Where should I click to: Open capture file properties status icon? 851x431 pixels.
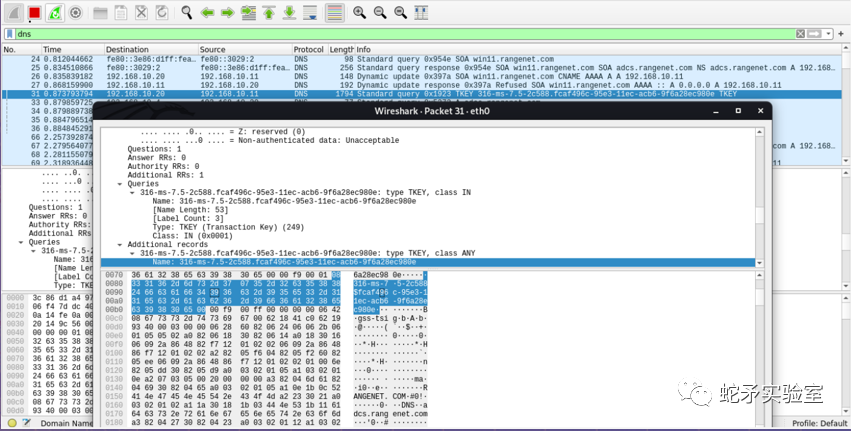pyautogui.click(x=26, y=423)
